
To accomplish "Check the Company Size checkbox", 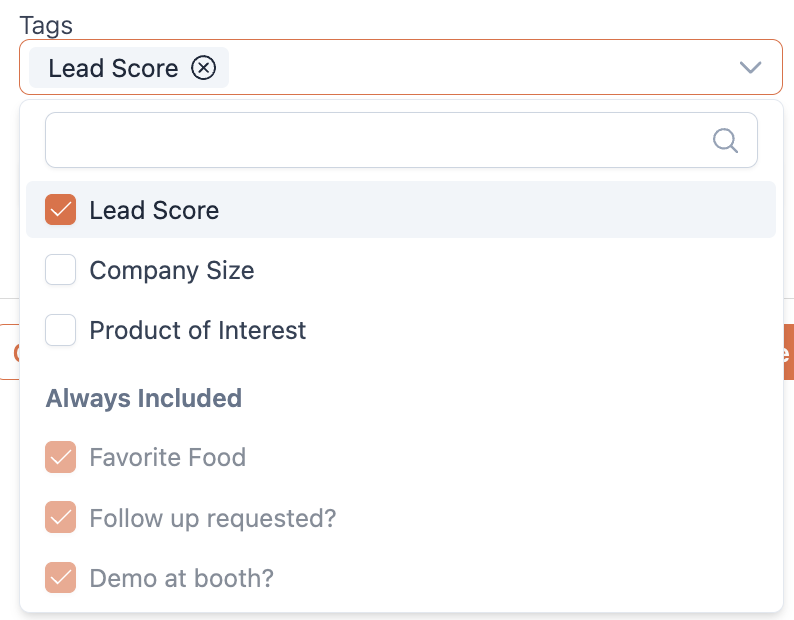I will 61,270.
